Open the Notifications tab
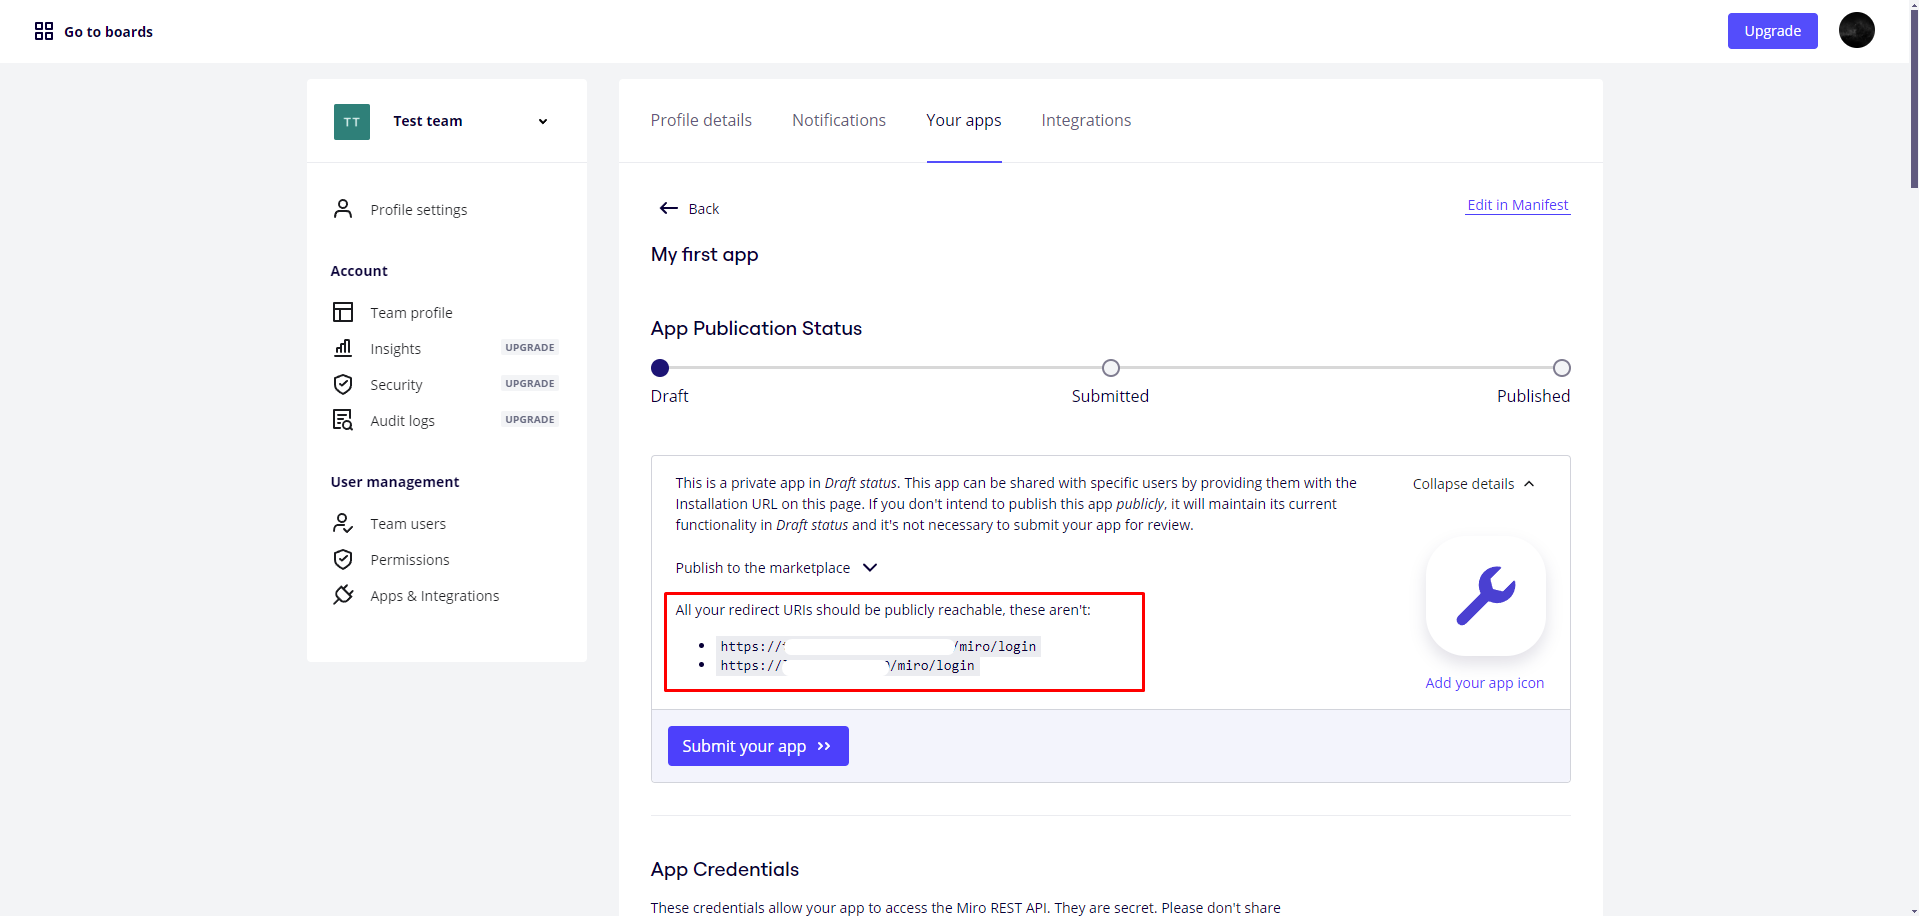The image size is (1919, 916). [x=838, y=120]
